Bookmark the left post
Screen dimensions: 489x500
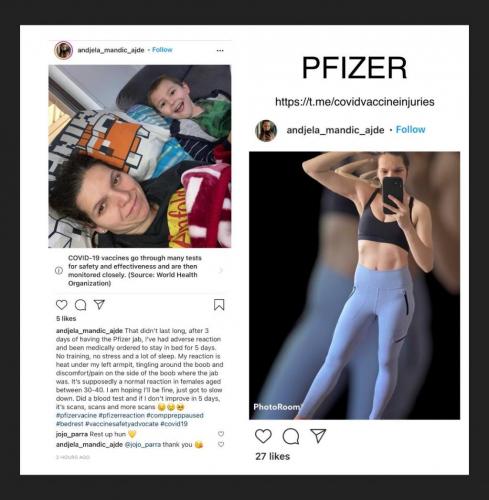pyautogui.click(x=219, y=305)
